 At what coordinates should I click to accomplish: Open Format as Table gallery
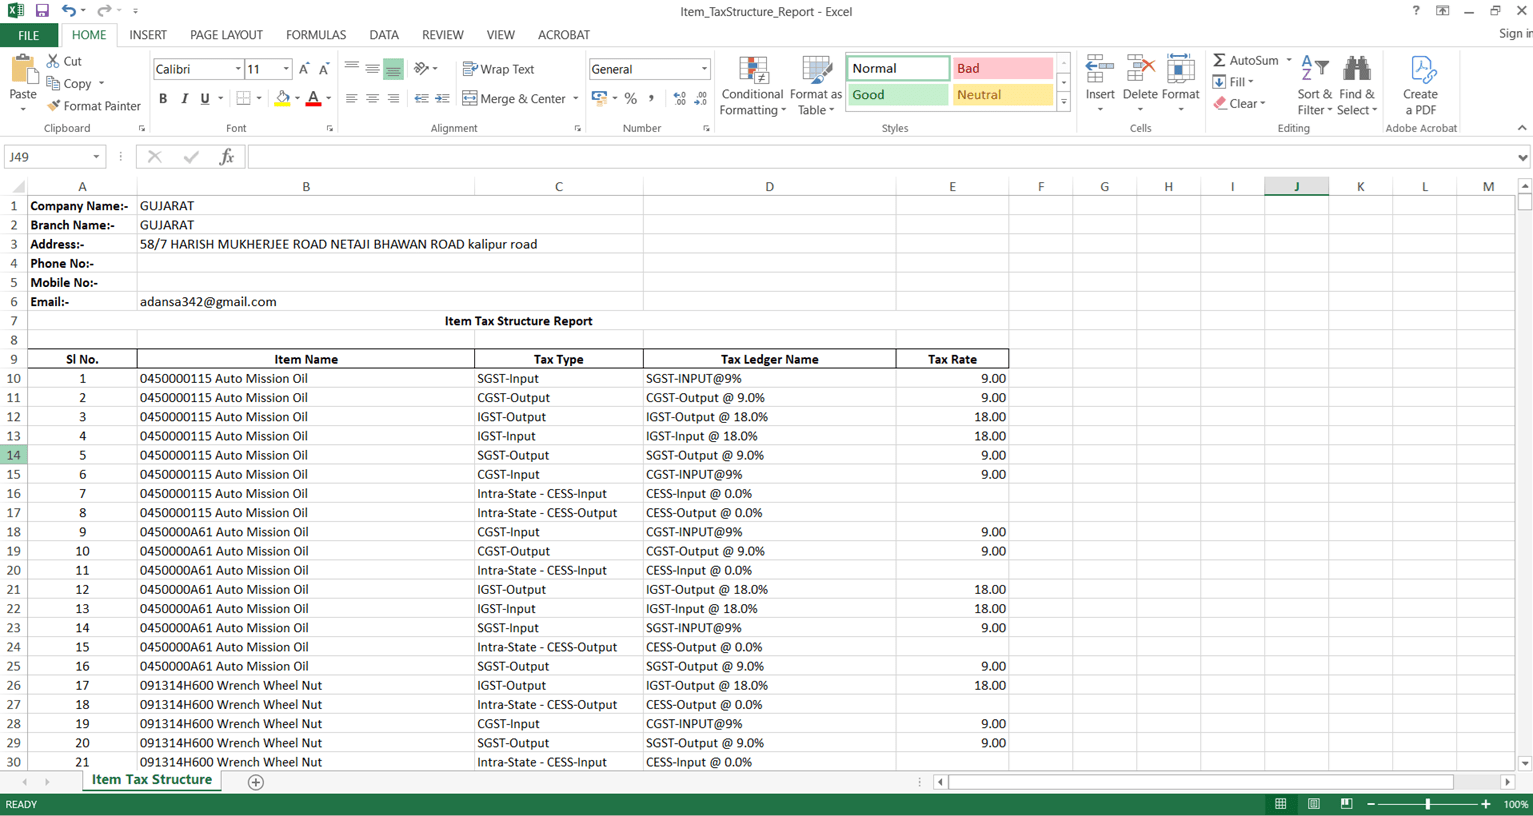point(816,86)
